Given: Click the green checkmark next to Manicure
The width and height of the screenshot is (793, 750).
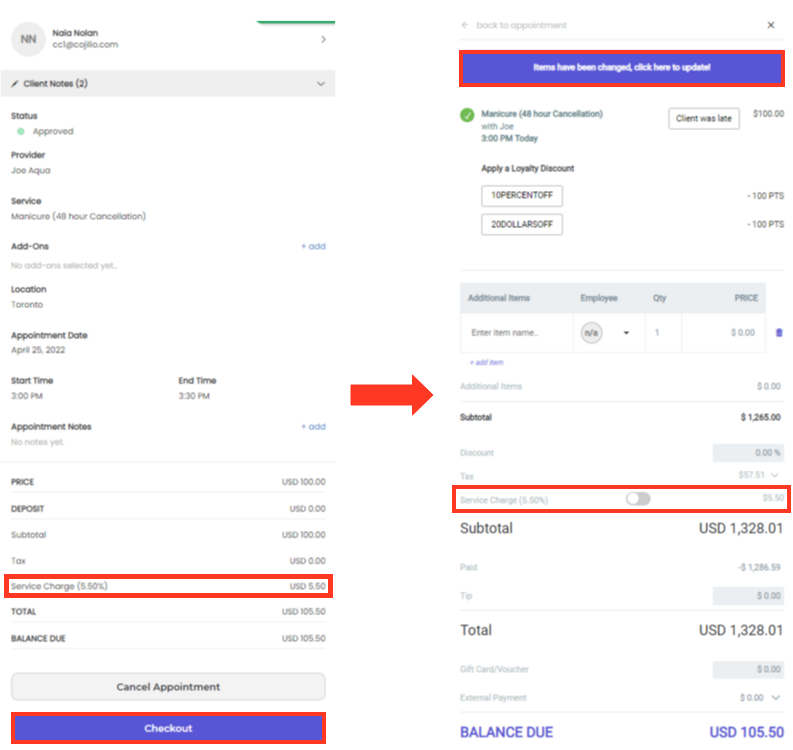Looking at the screenshot, I should point(467,116).
